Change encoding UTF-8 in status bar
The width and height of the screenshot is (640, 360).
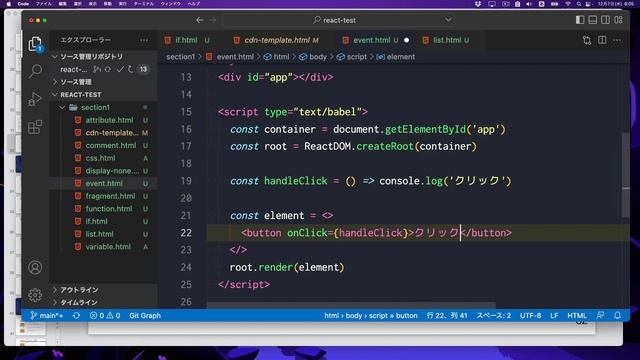(530, 316)
